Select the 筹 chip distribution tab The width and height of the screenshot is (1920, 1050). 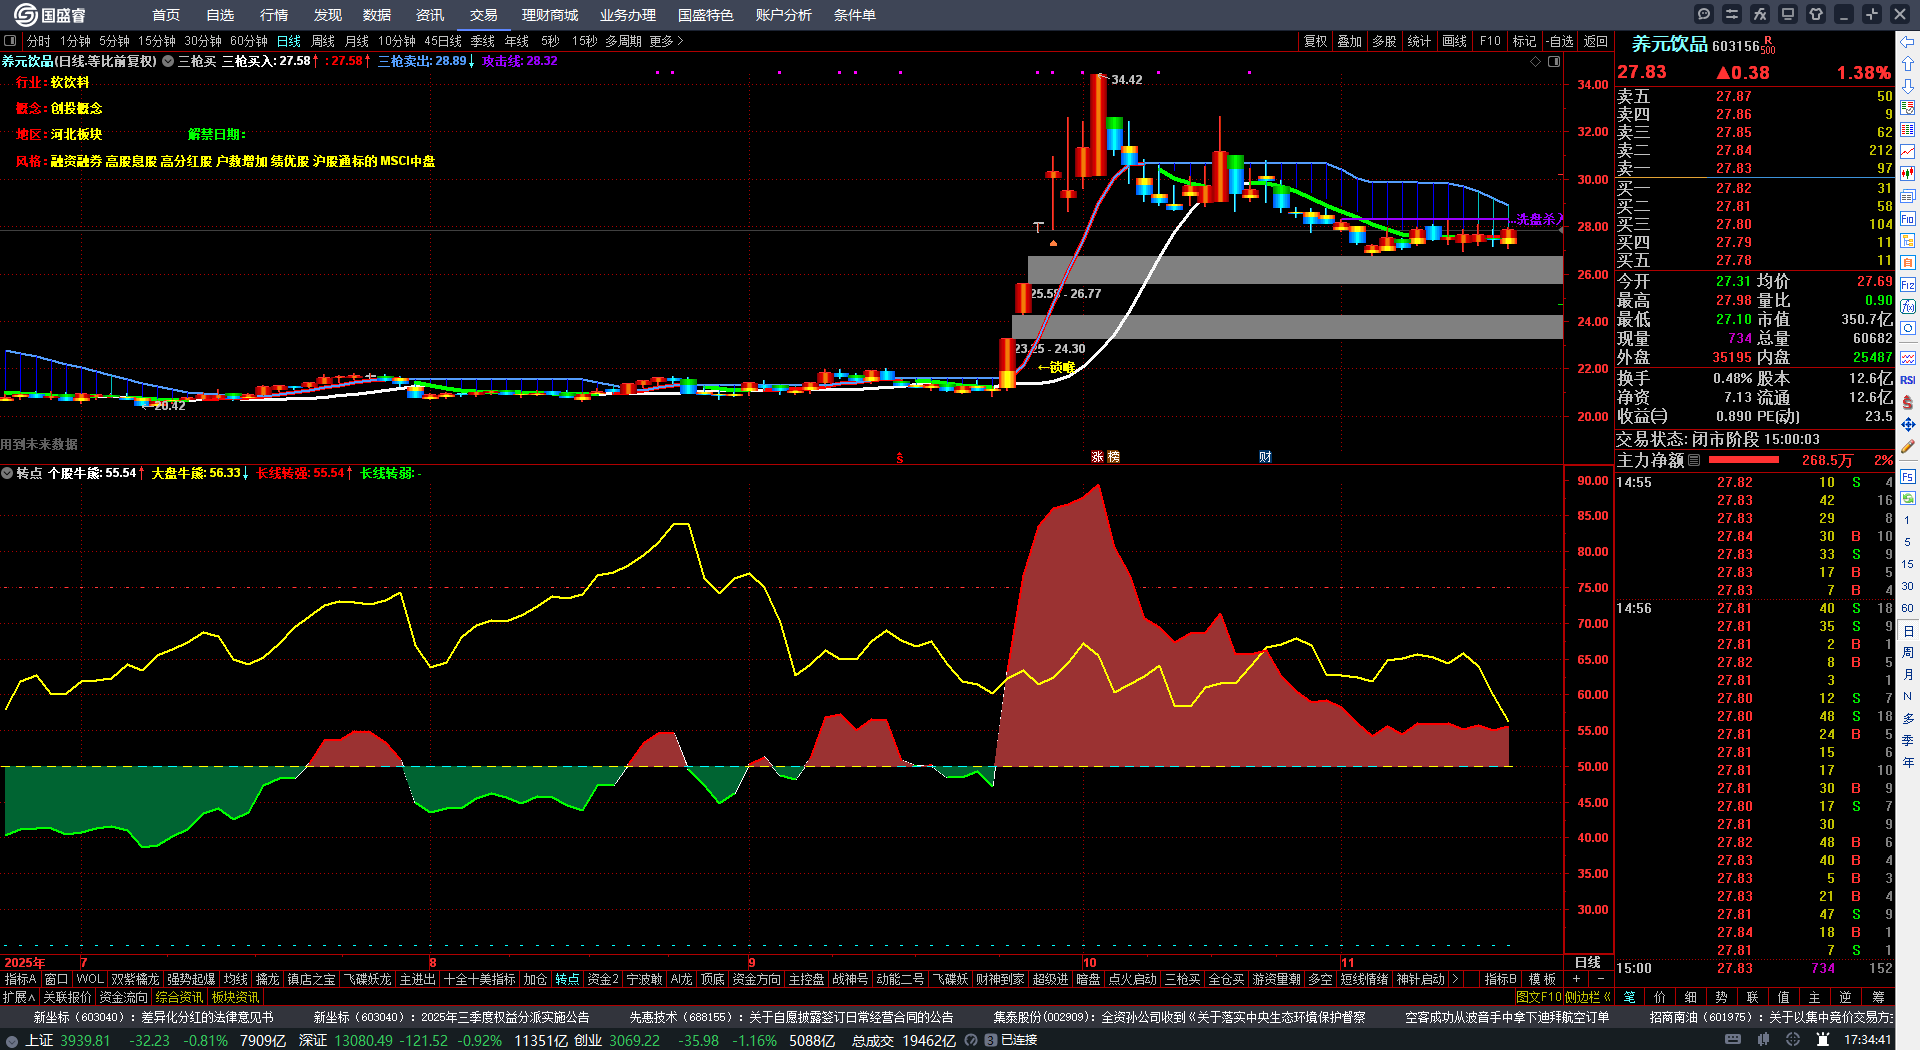(x=1878, y=997)
